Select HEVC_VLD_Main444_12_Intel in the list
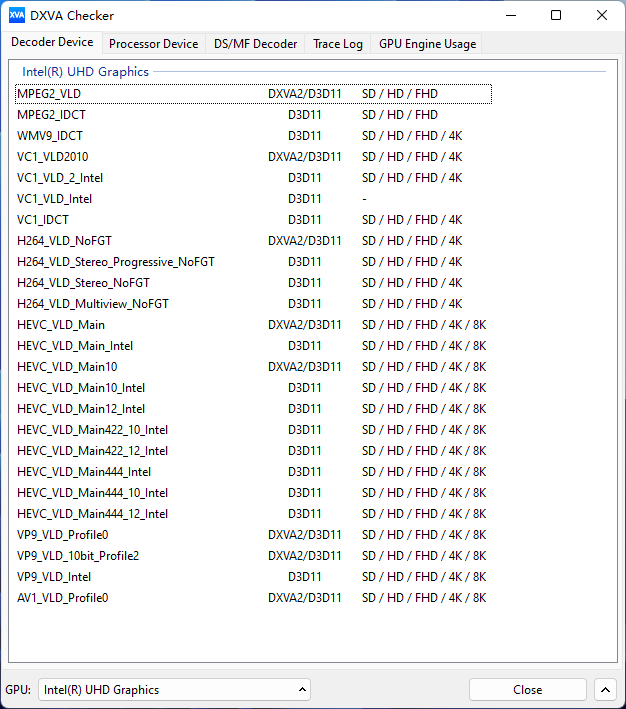Image resolution: width=626 pixels, height=709 pixels. [x=92, y=514]
